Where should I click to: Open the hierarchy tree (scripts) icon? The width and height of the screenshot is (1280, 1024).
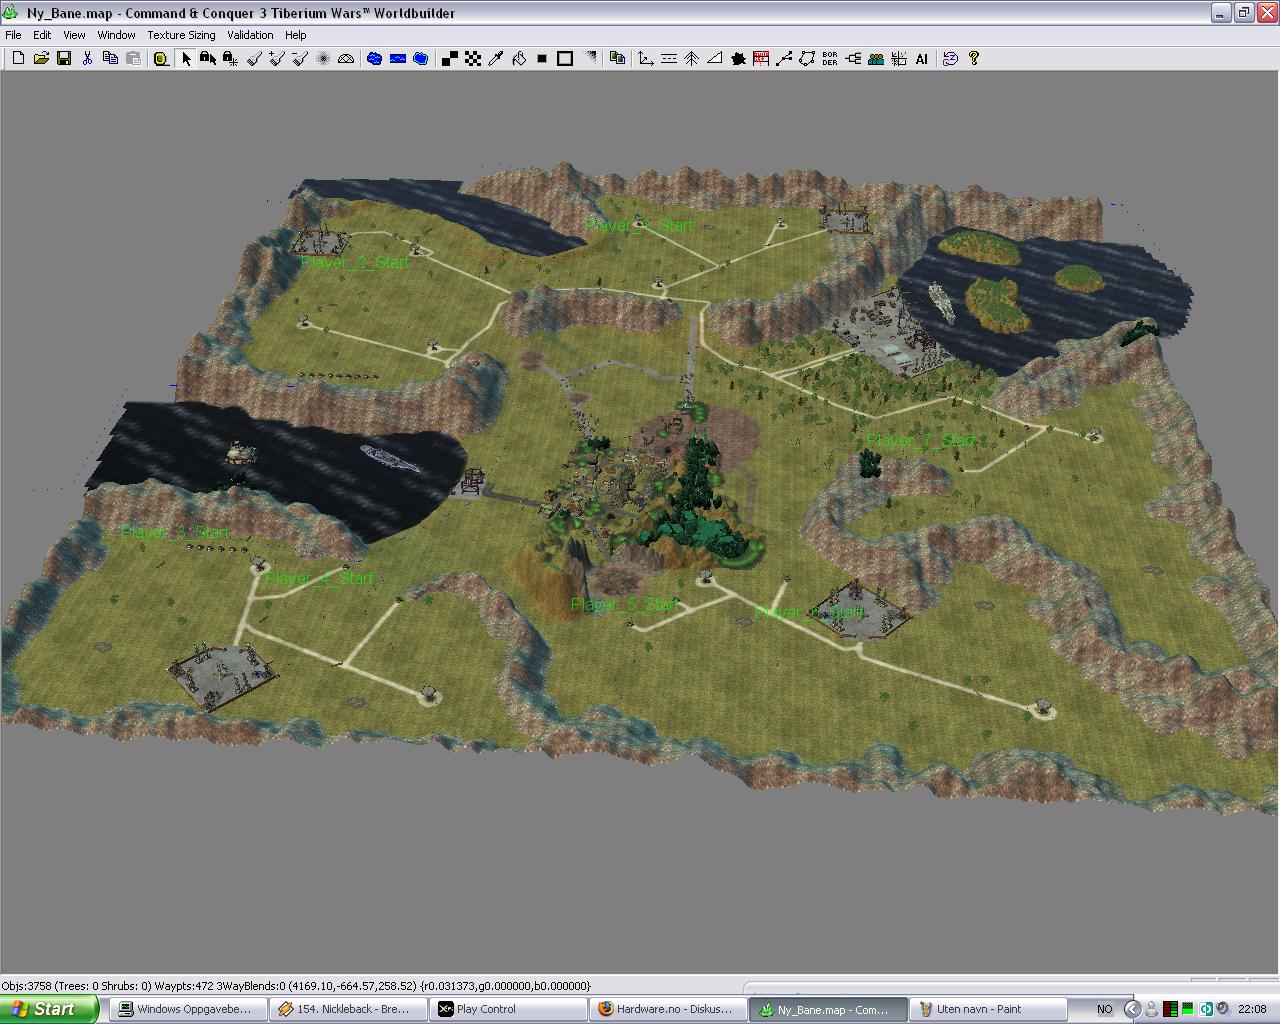coord(853,59)
